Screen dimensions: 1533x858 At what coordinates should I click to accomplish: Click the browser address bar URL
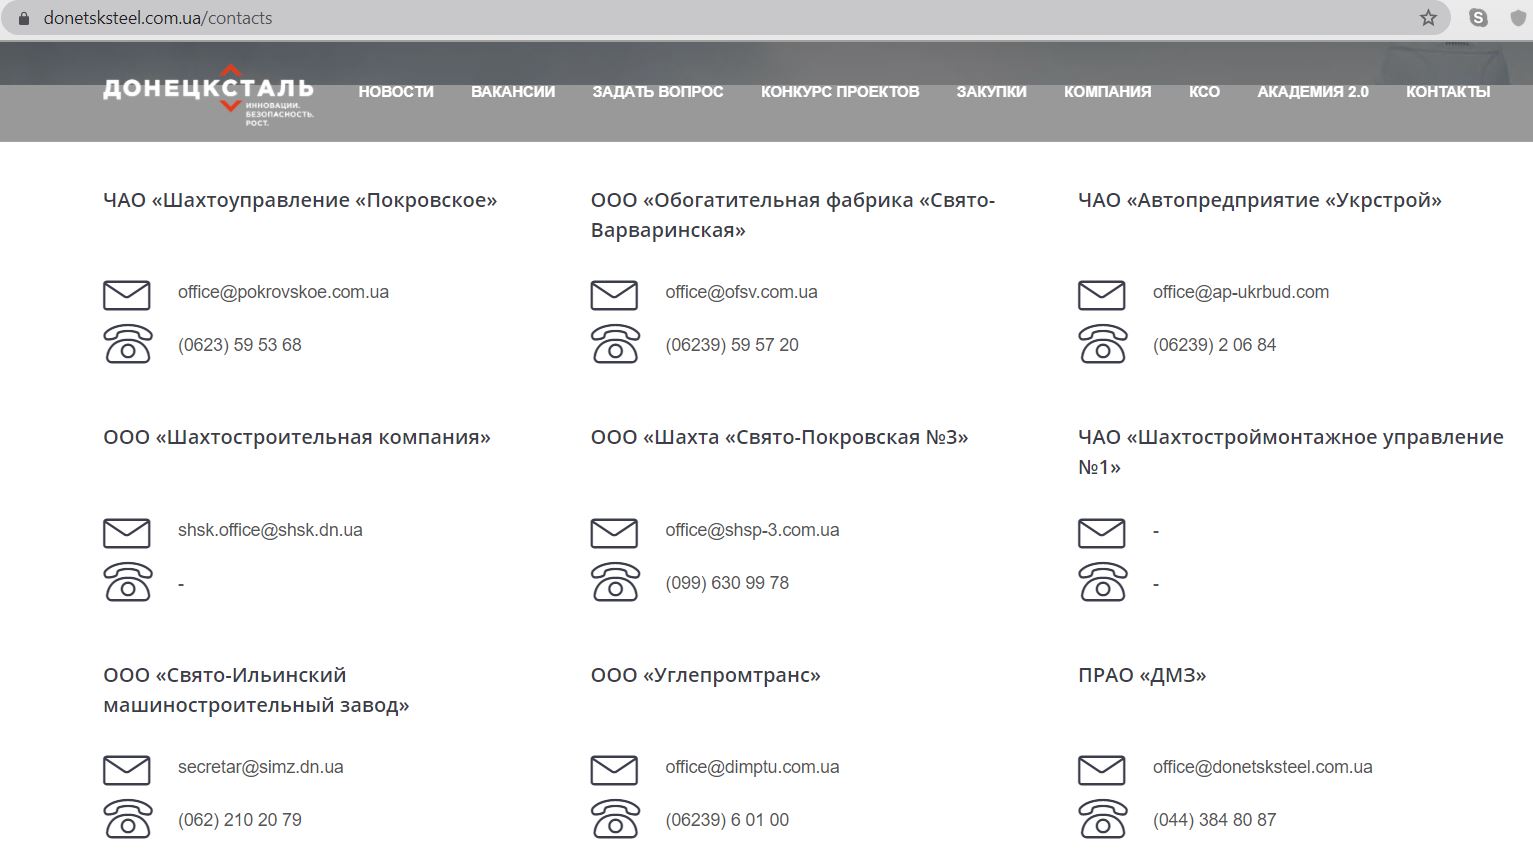tap(158, 18)
